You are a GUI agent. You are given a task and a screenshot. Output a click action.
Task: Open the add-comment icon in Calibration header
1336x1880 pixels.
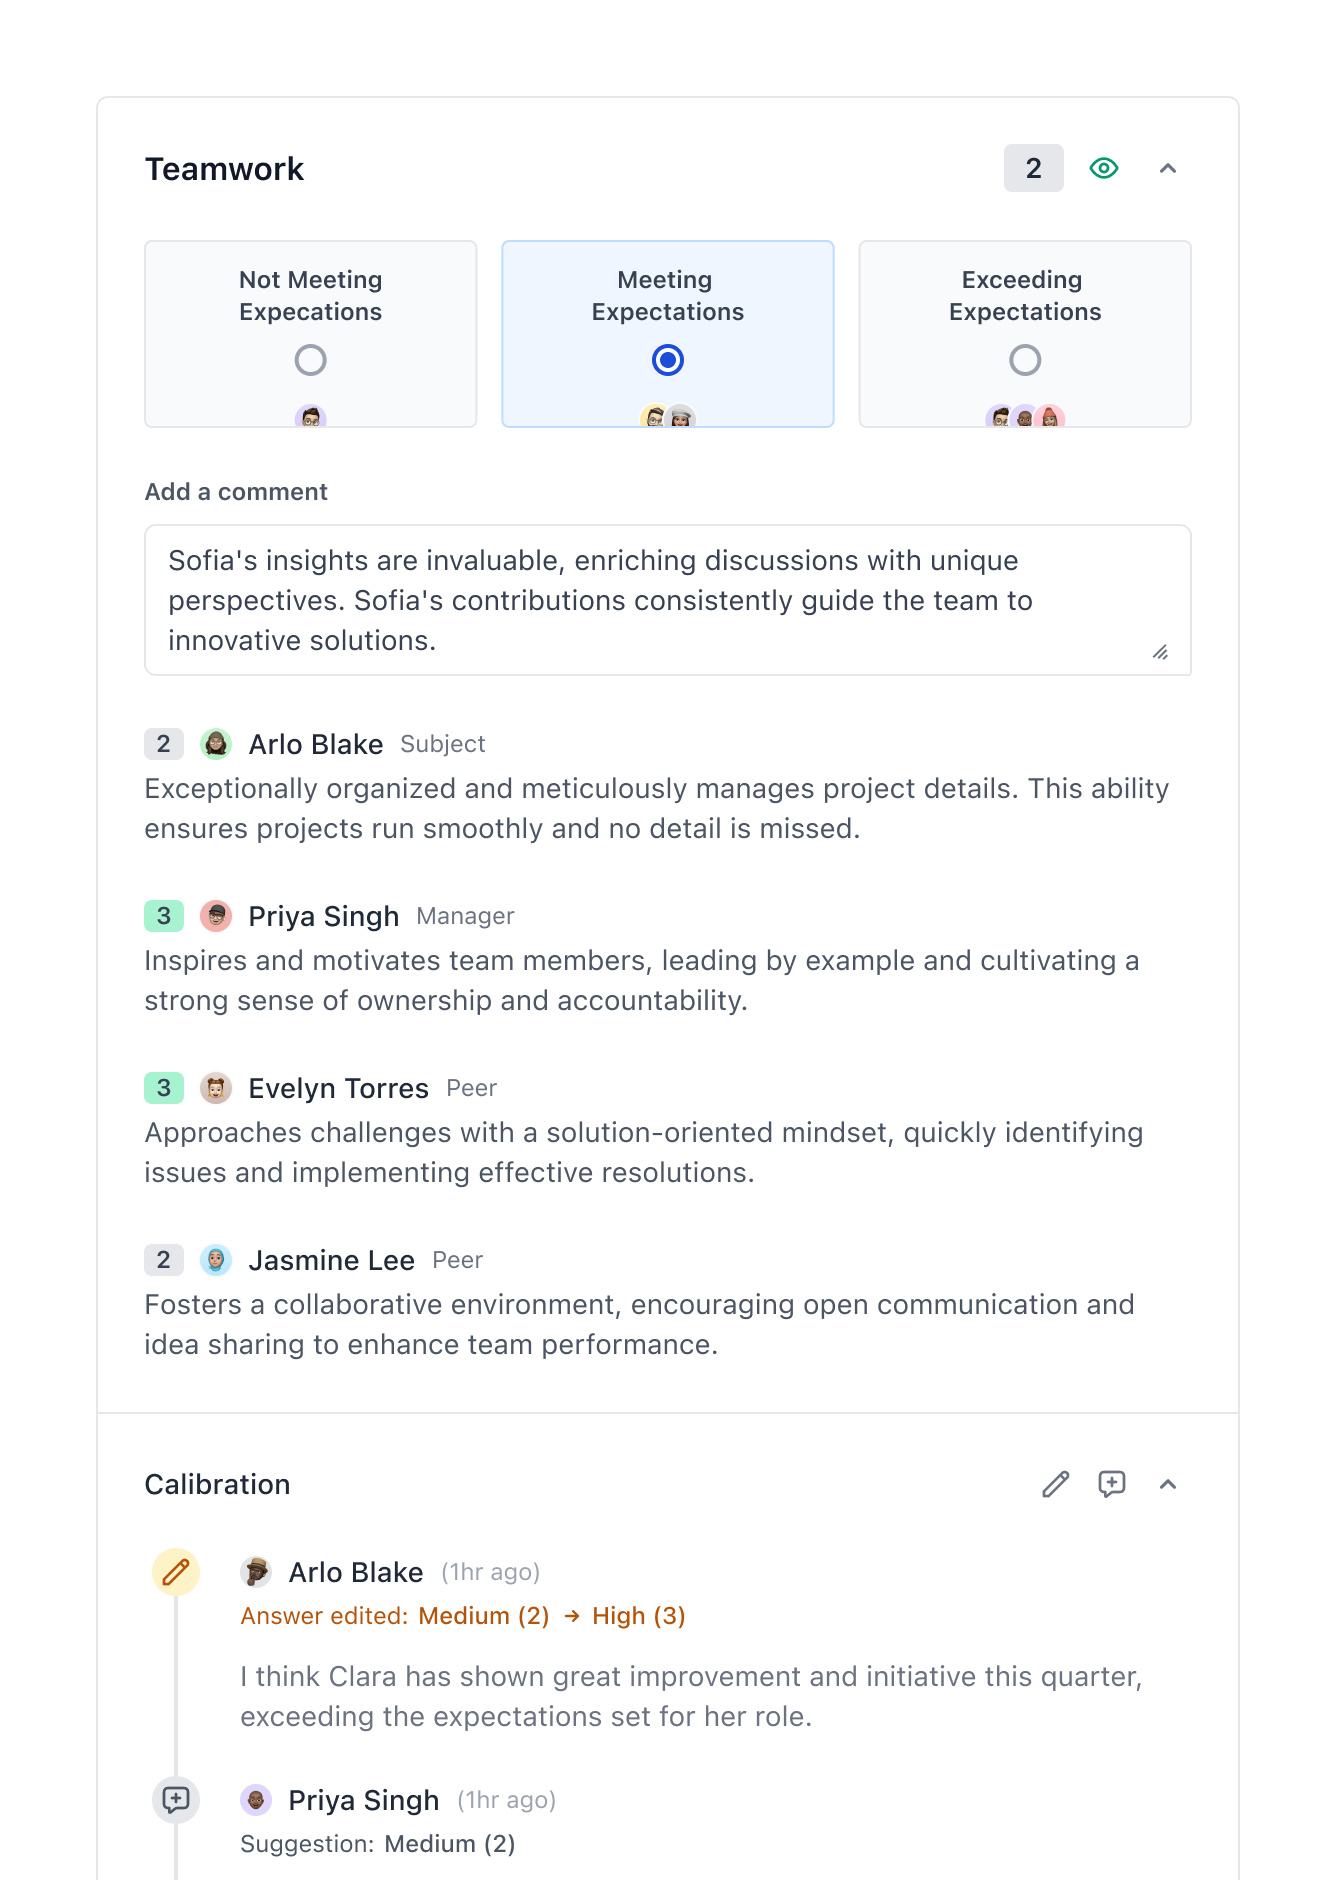[1112, 1484]
